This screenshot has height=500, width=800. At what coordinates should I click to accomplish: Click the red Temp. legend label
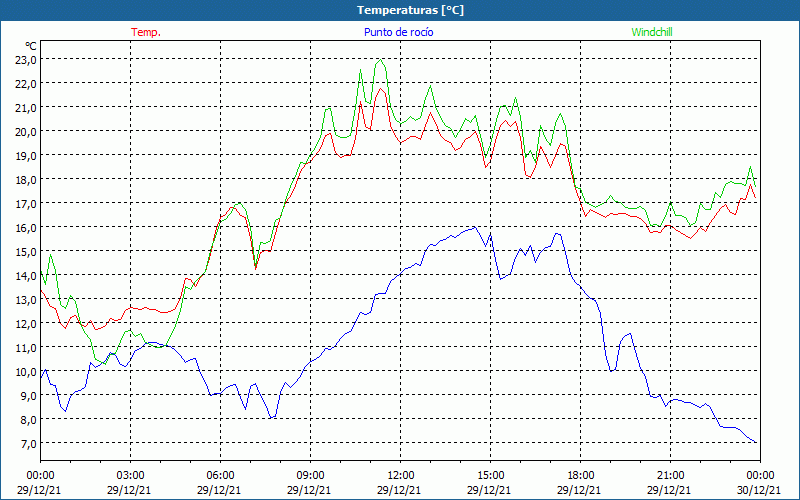[146, 32]
